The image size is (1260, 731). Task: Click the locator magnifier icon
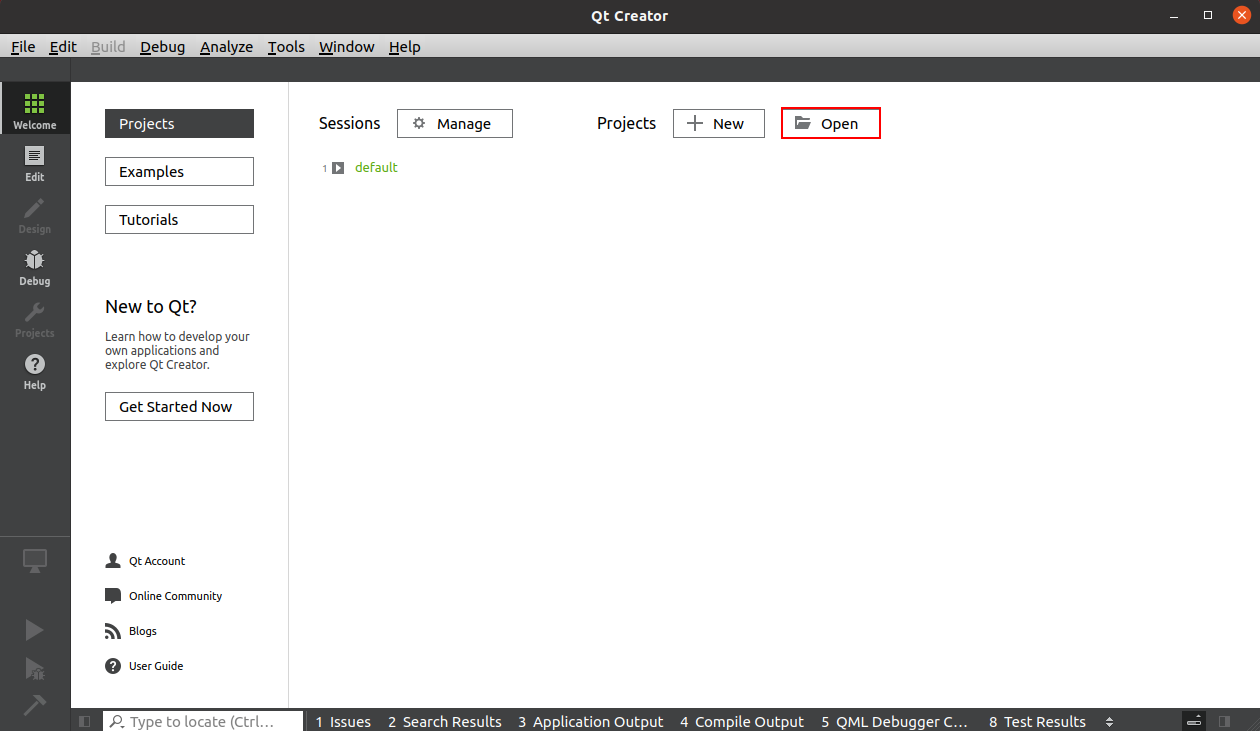click(117, 721)
